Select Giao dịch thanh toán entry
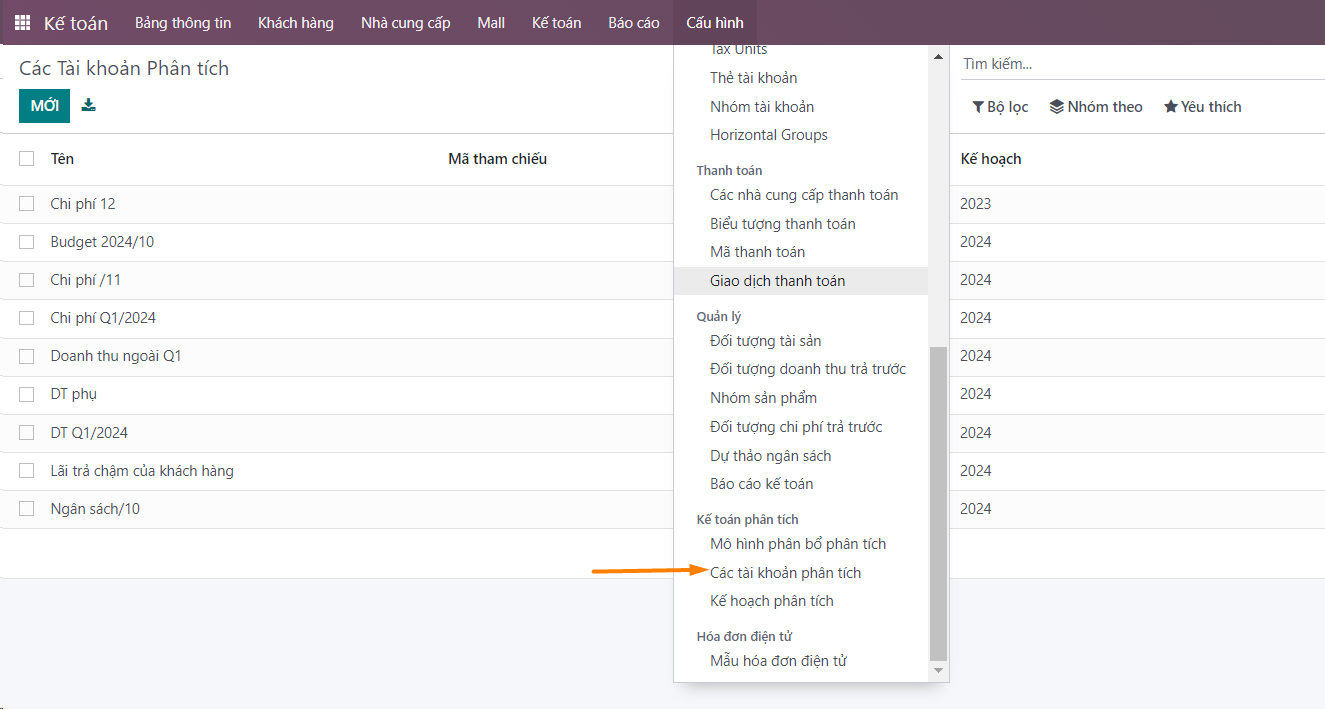 coord(801,281)
